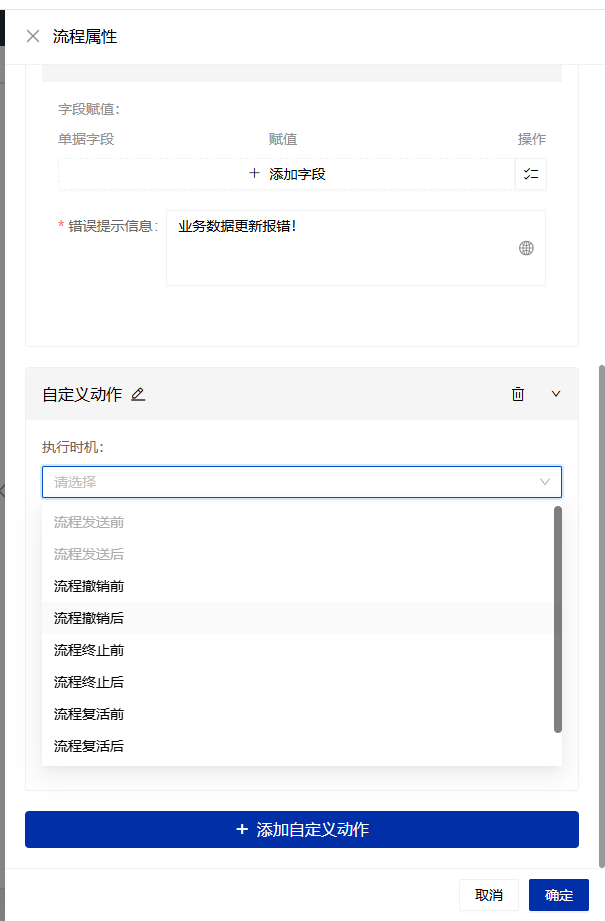Focus the 错误提示信息 text area

pos(356,248)
